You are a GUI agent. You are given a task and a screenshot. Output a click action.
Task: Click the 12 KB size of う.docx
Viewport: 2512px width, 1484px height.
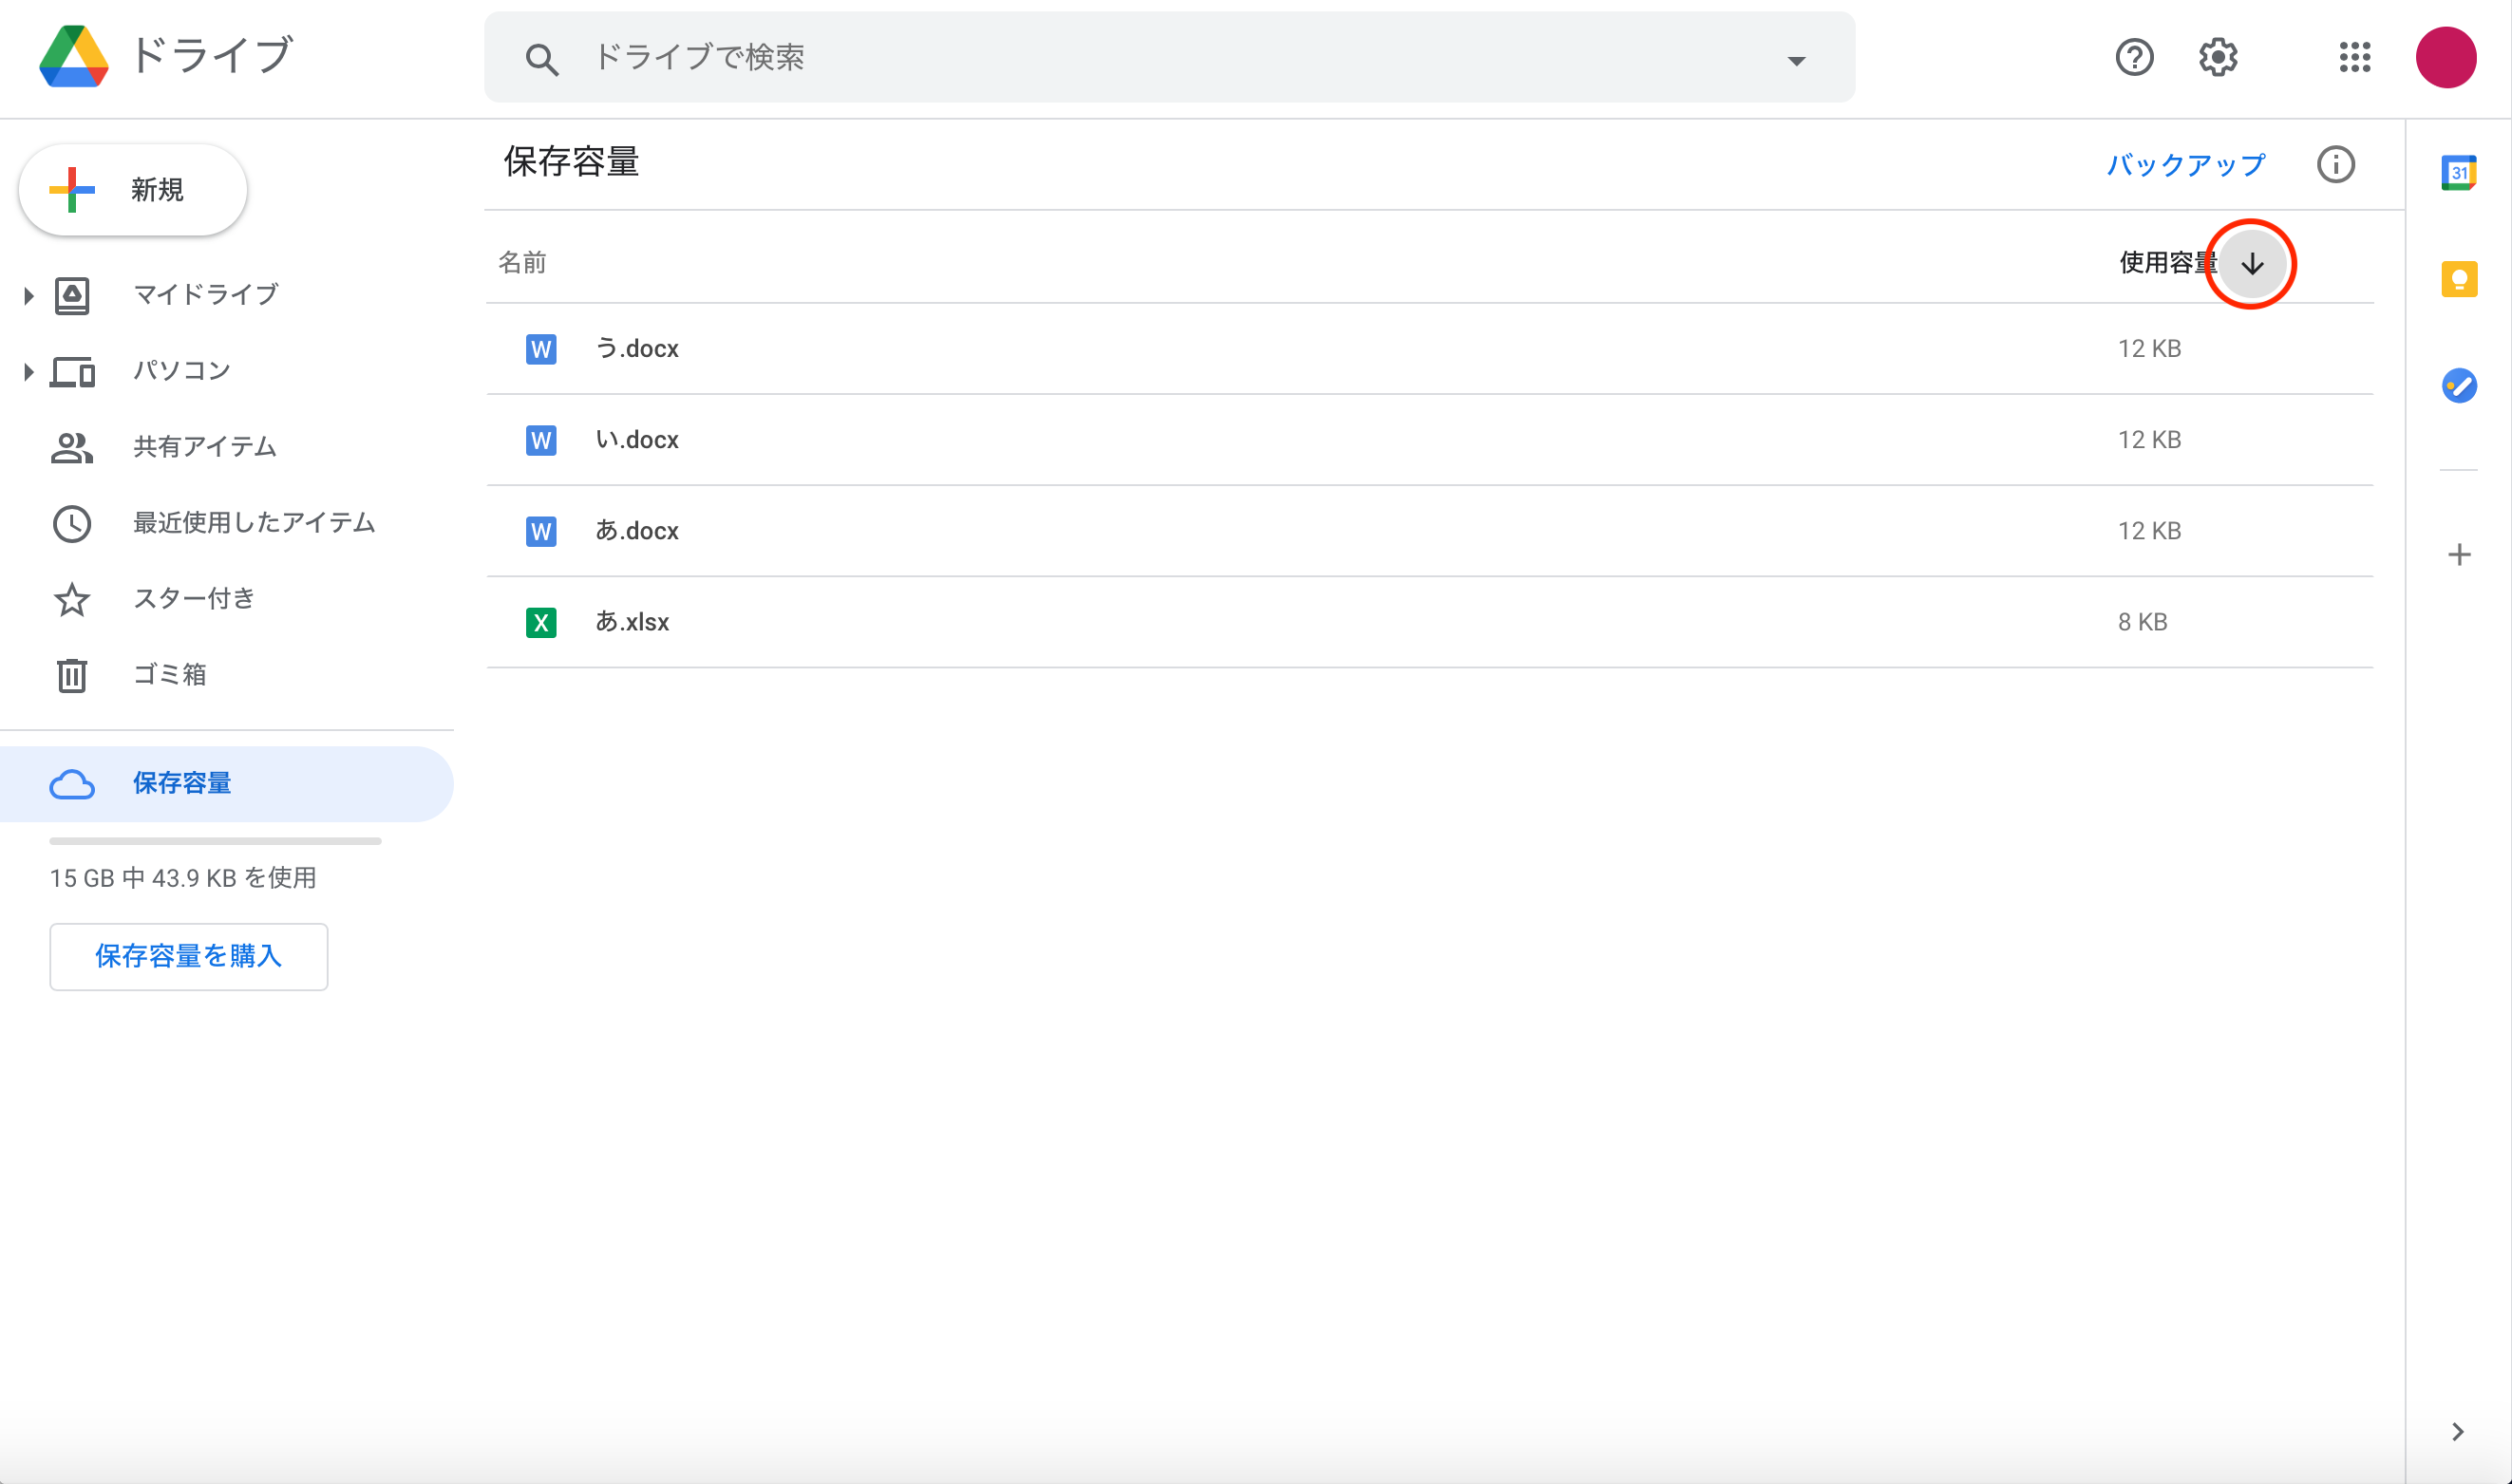[2149, 349]
